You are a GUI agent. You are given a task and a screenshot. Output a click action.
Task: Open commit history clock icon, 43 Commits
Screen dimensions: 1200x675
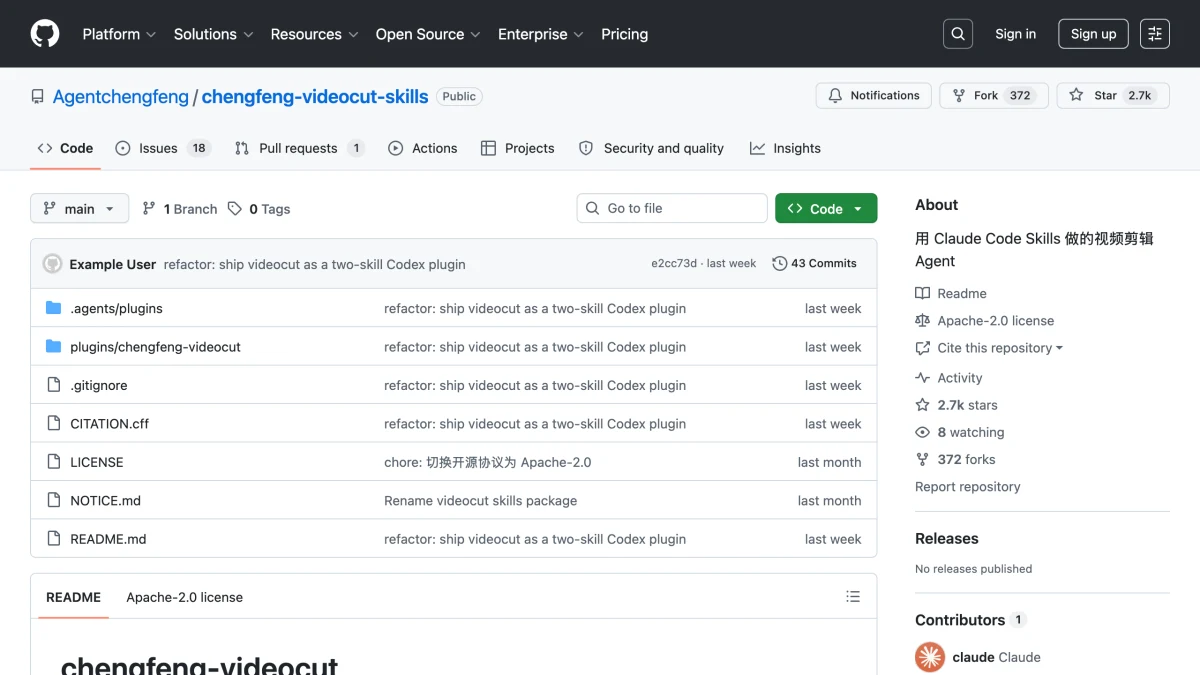(x=815, y=264)
